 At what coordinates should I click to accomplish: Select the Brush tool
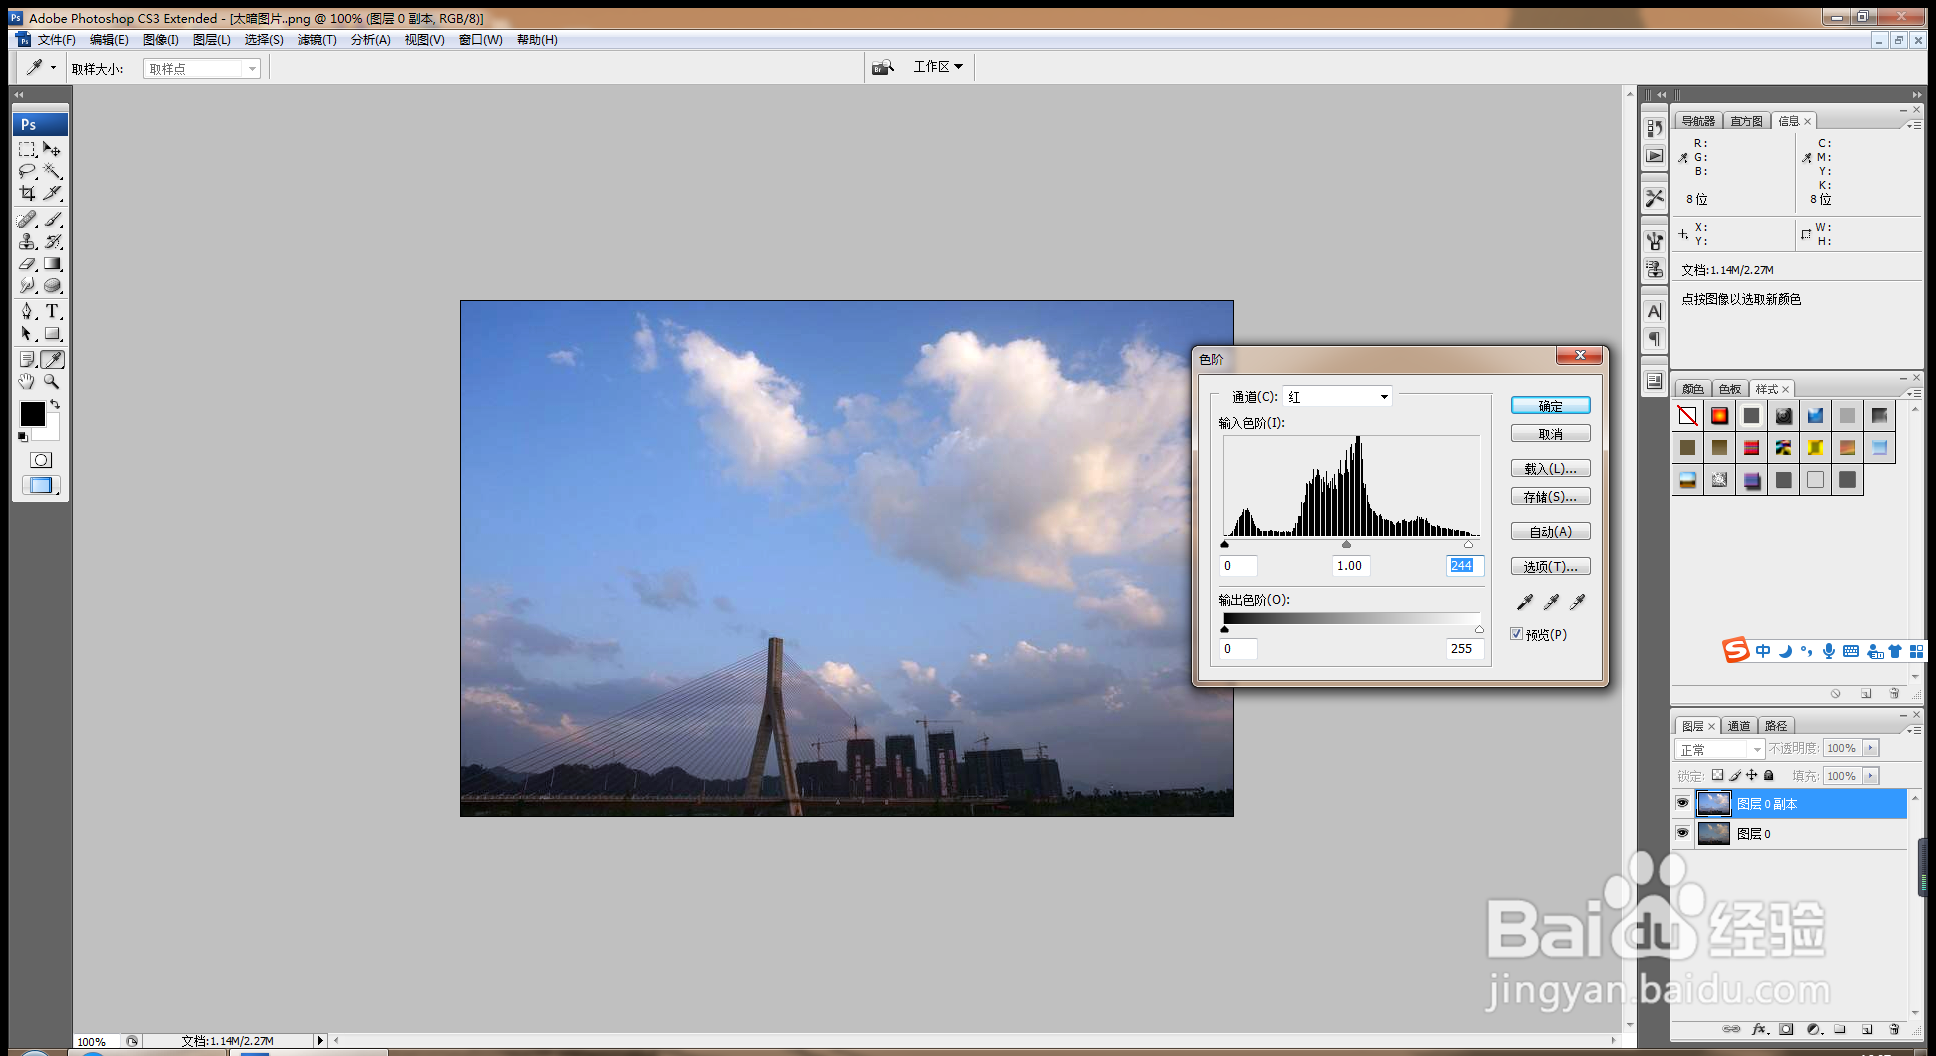click(x=52, y=219)
